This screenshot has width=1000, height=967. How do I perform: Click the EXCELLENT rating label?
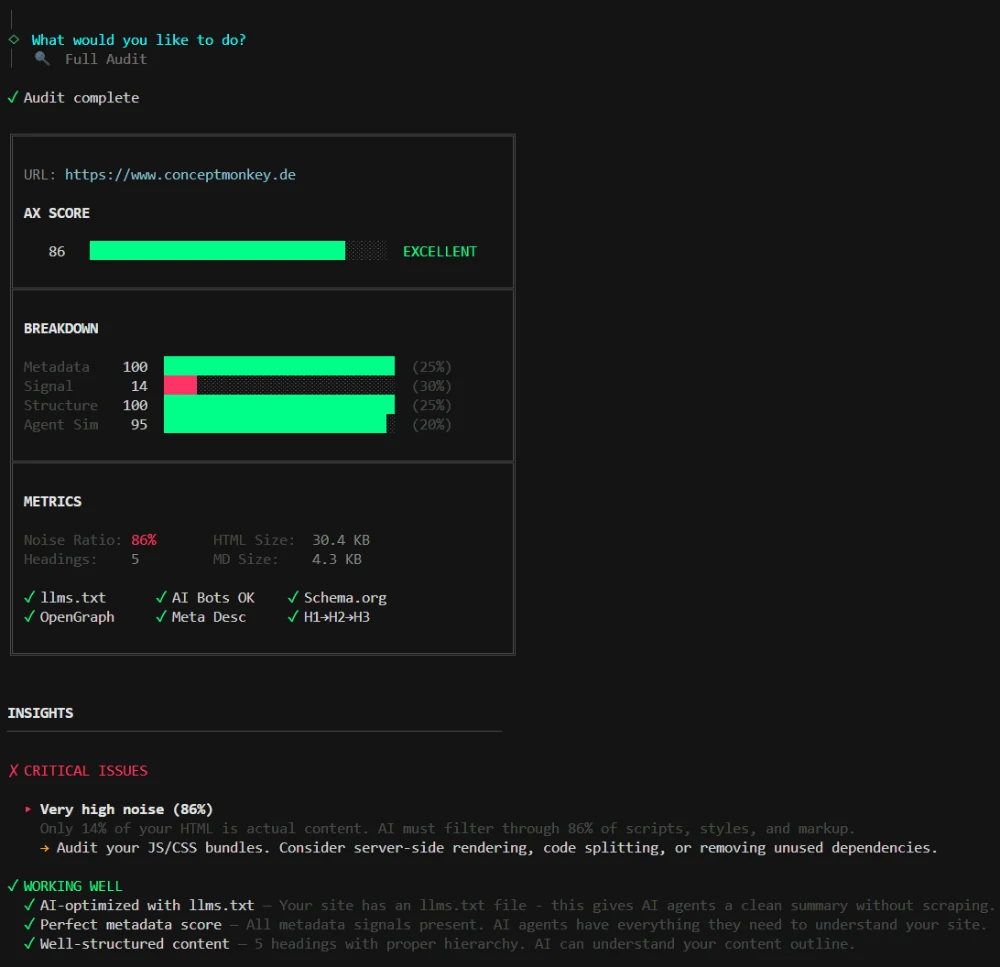coord(439,251)
